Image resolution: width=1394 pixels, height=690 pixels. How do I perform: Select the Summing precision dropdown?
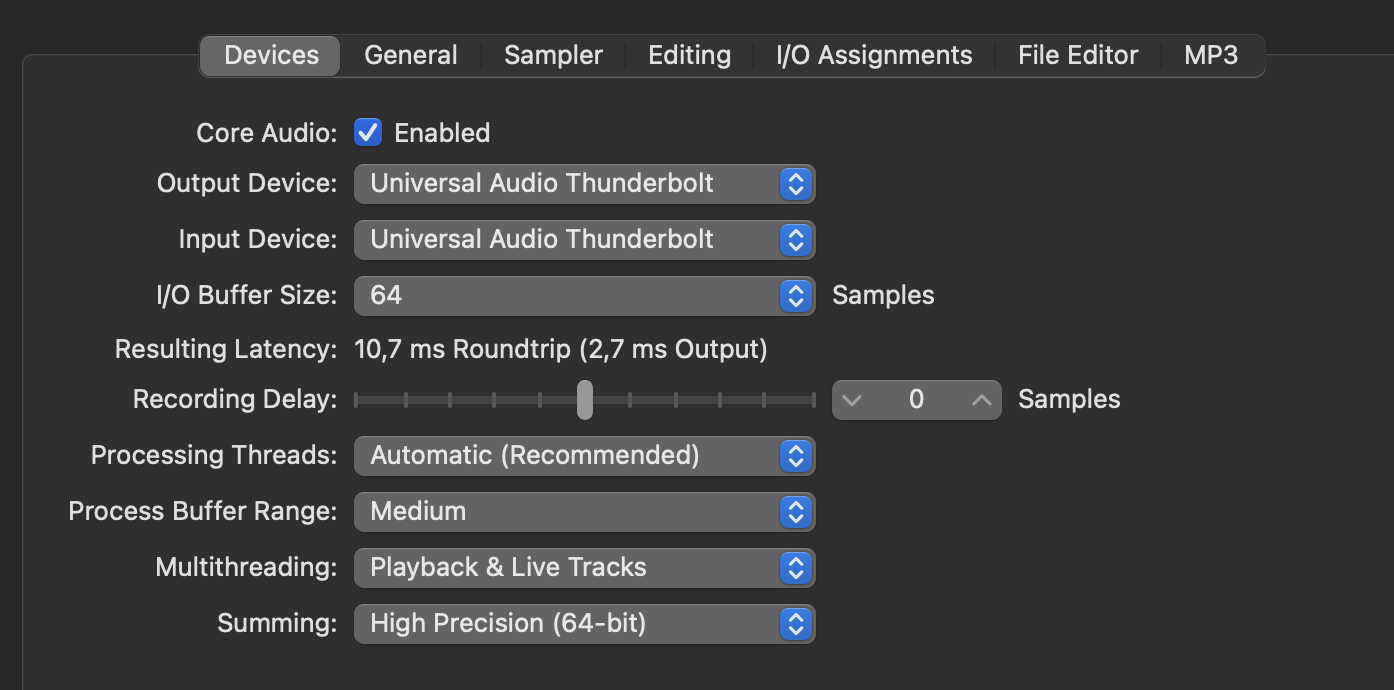(x=584, y=624)
